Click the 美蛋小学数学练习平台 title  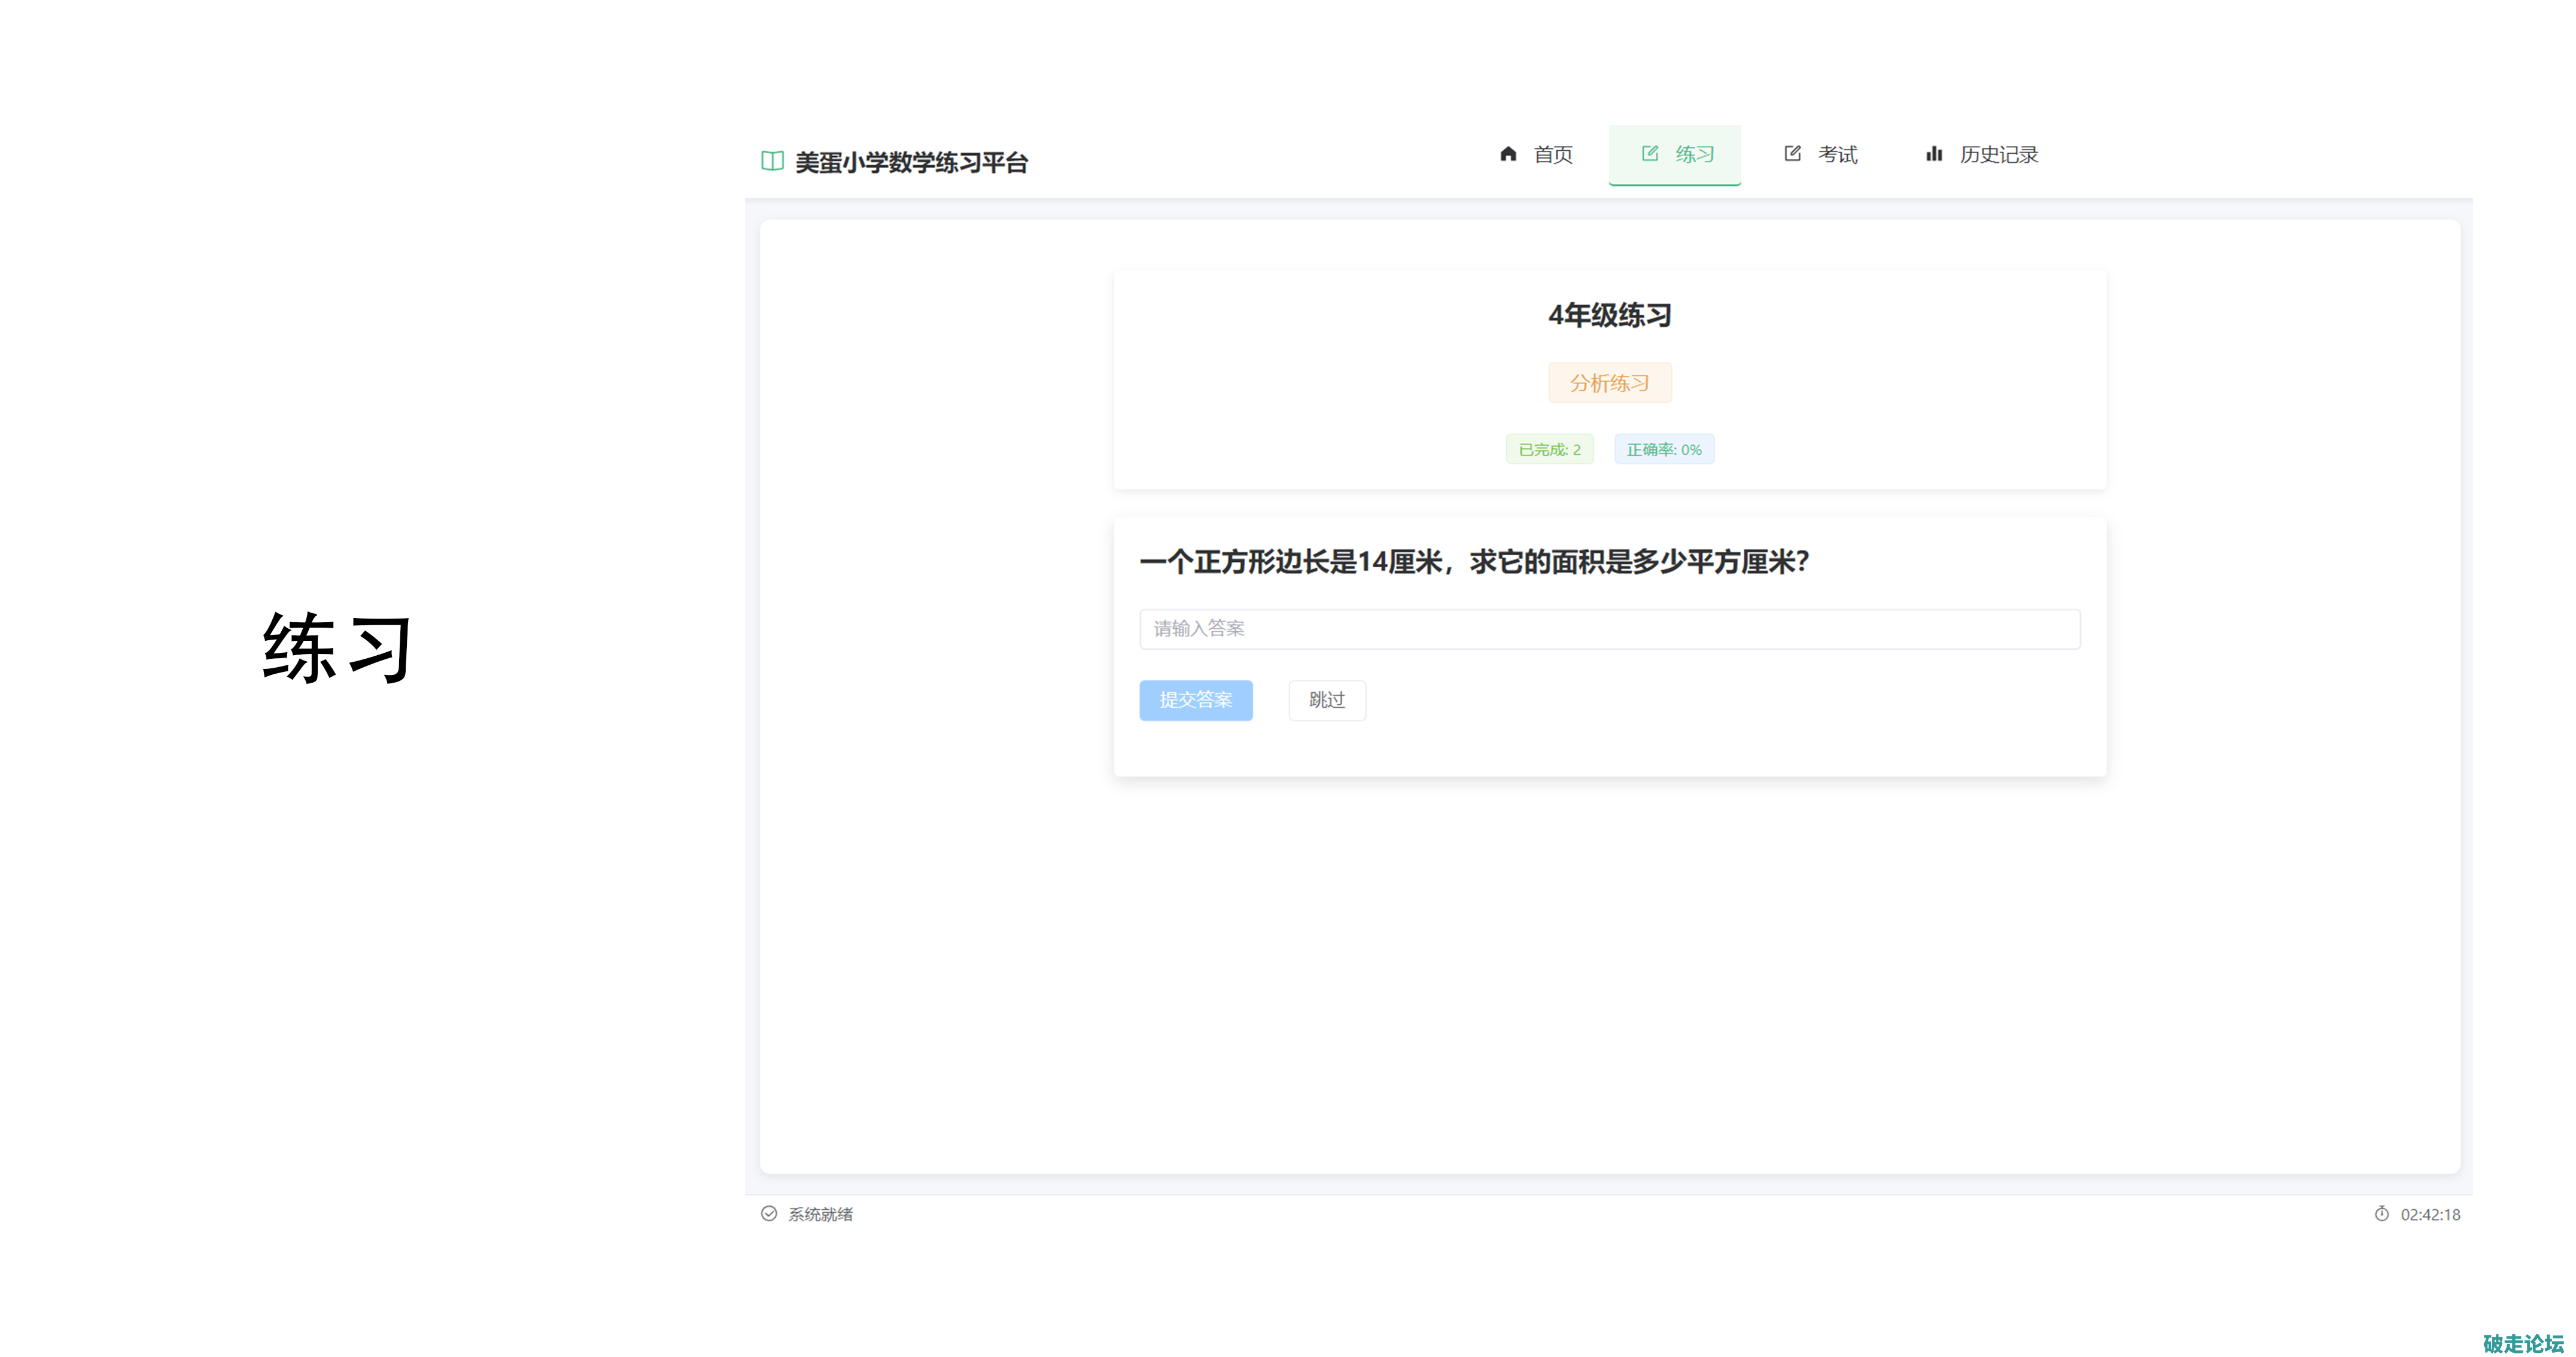[x=911, y=162]
